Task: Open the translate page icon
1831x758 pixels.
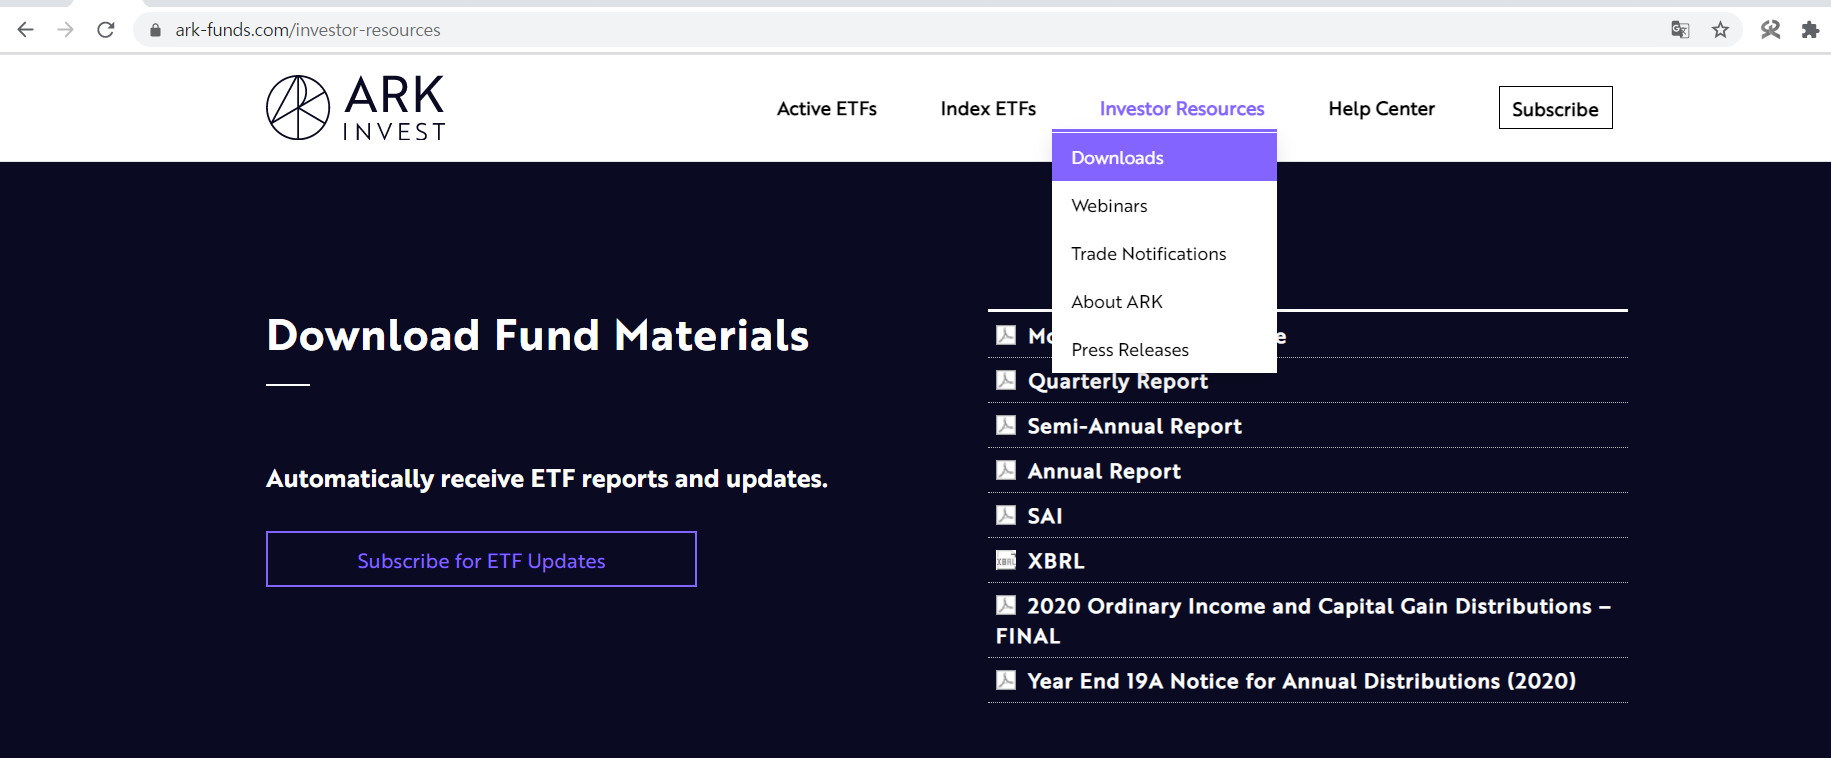Action: [x=1680, y=30]
